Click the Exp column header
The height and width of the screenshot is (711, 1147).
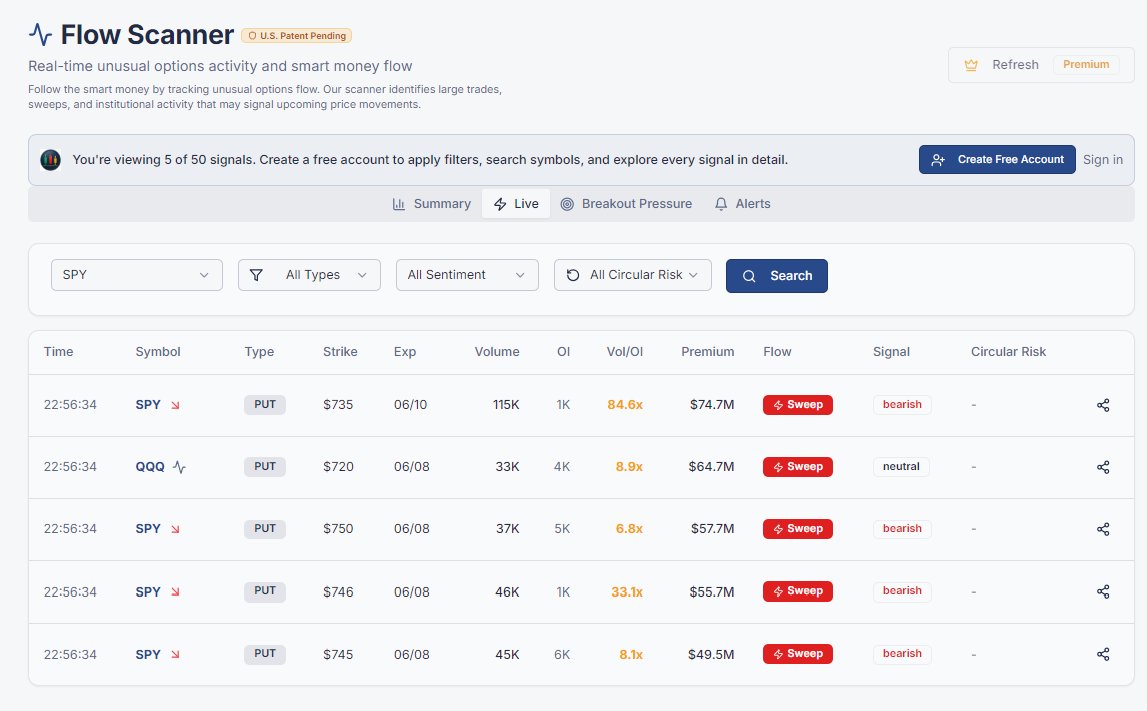(405, 352)
